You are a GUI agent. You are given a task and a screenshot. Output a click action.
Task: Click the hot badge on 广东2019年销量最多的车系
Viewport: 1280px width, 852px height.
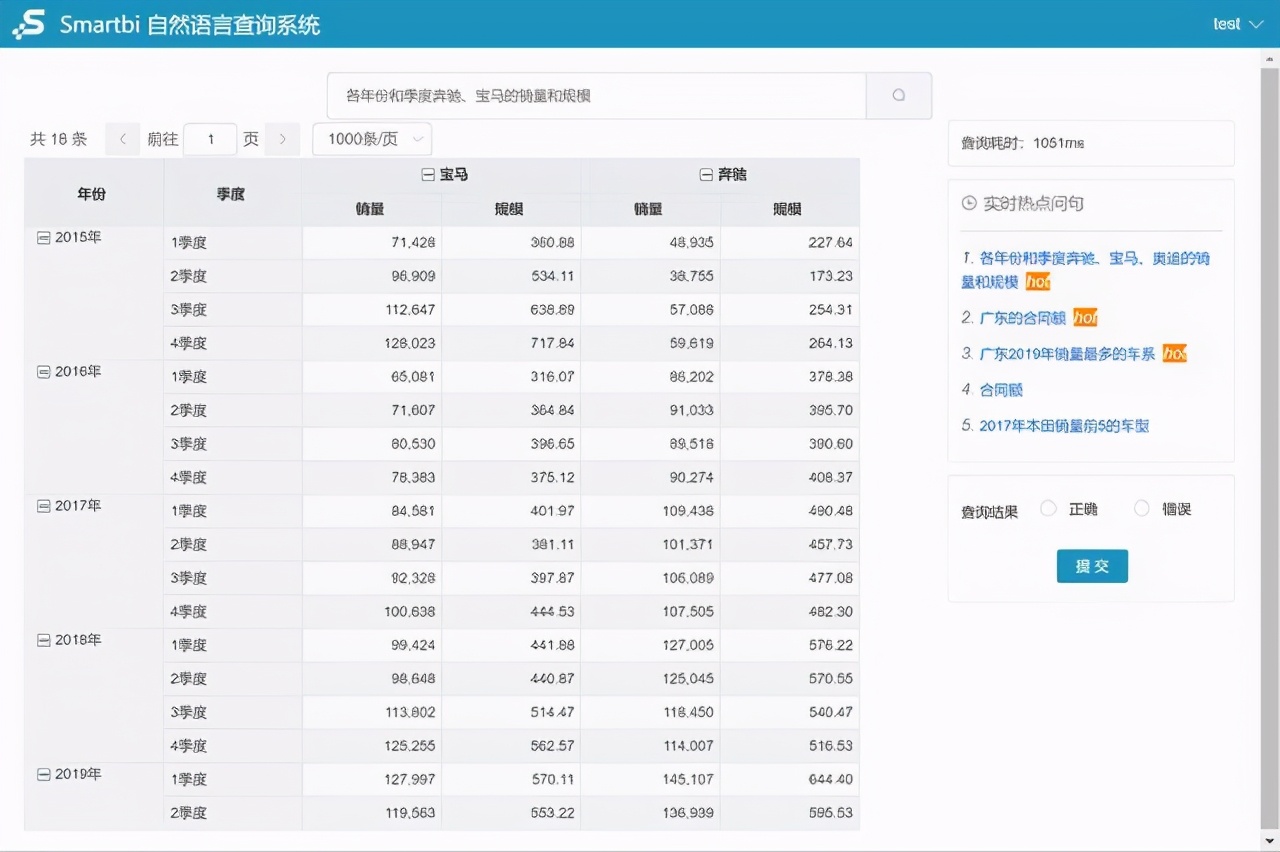point(1173,353)
